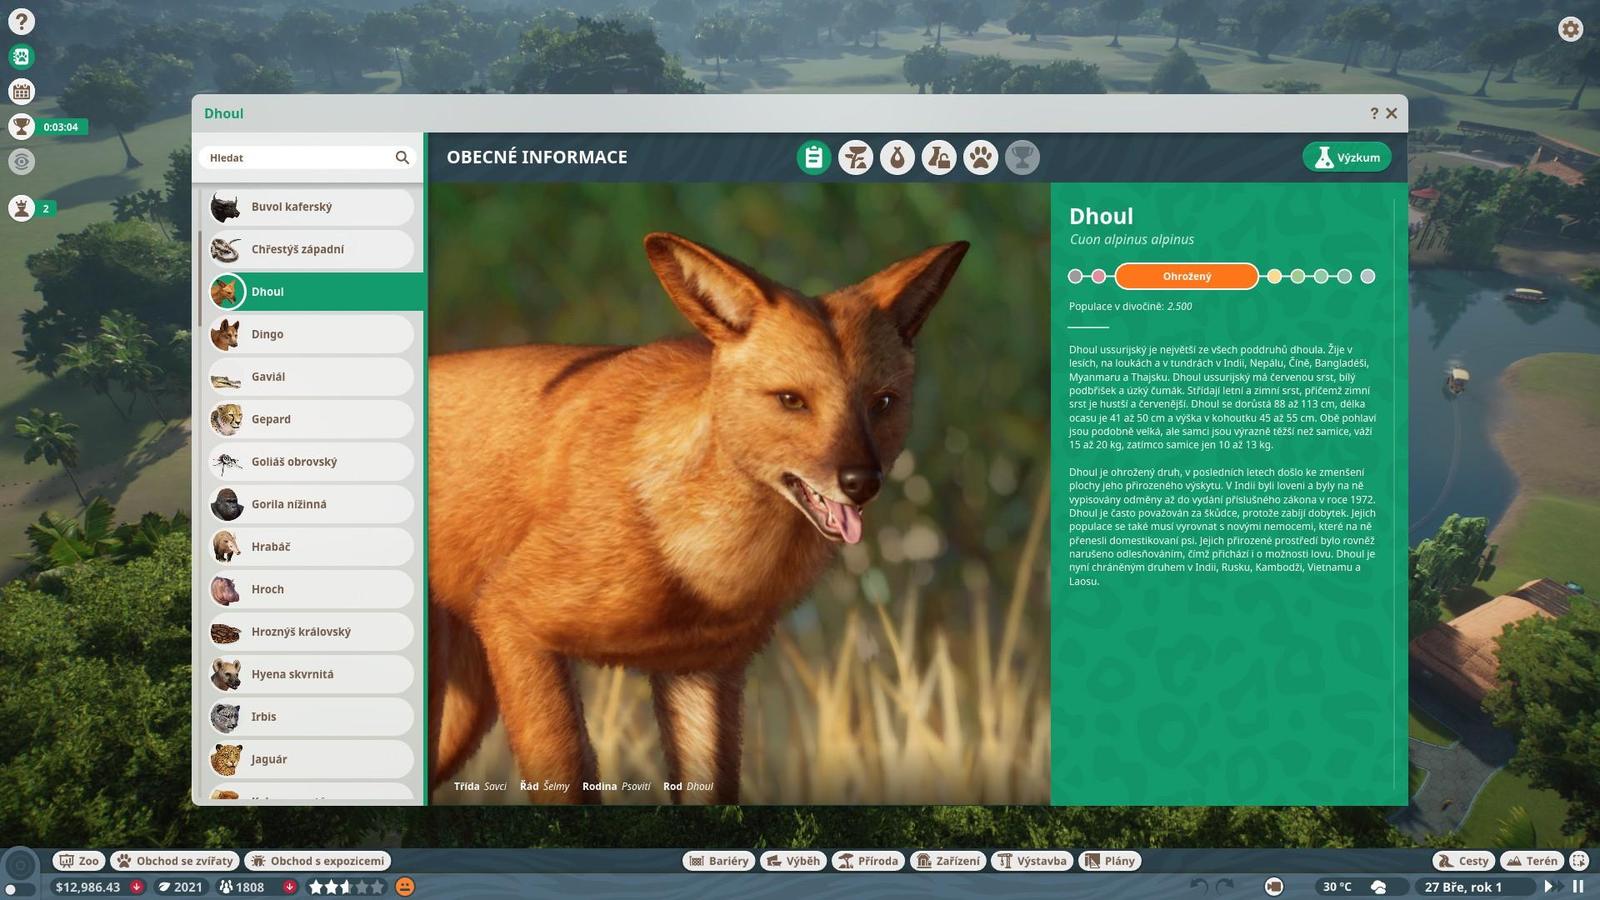
Task: Expand the guest count arrow beside 1808
Action: pyautogui.click(x=289, y=887)
